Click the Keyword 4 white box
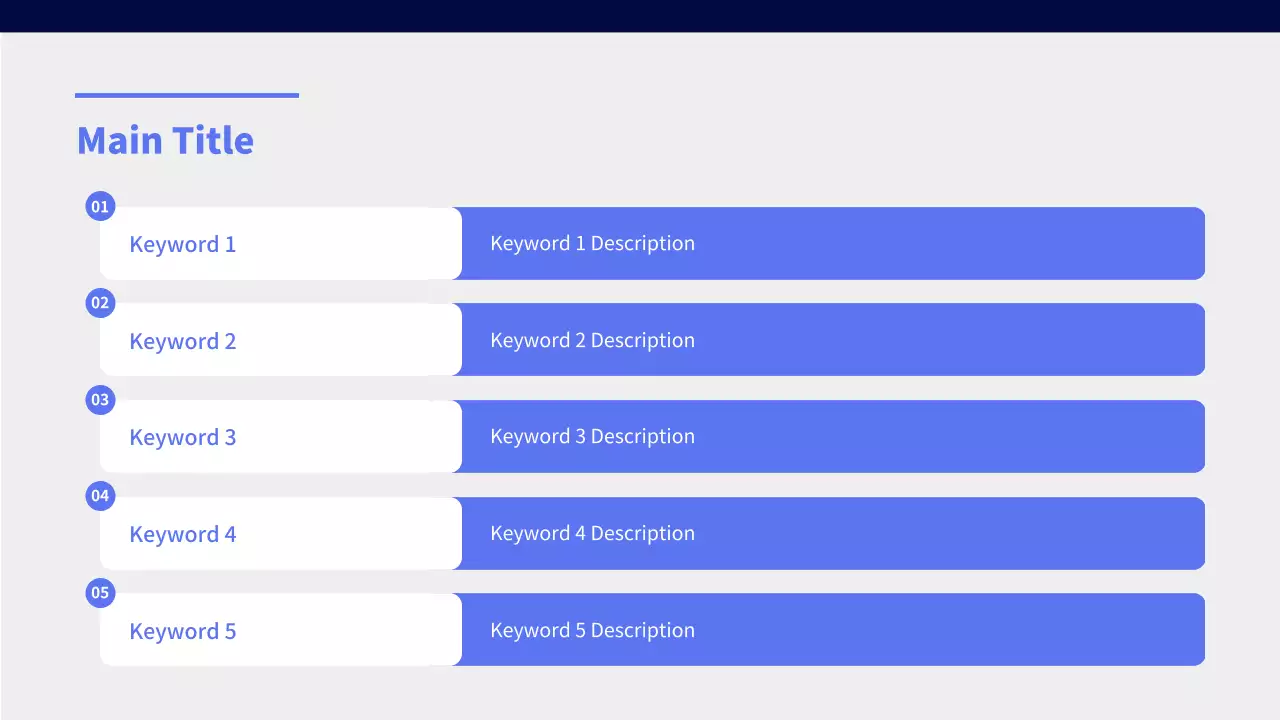Viewport: 1280px width, 720px height. click(x=280, y=534)
